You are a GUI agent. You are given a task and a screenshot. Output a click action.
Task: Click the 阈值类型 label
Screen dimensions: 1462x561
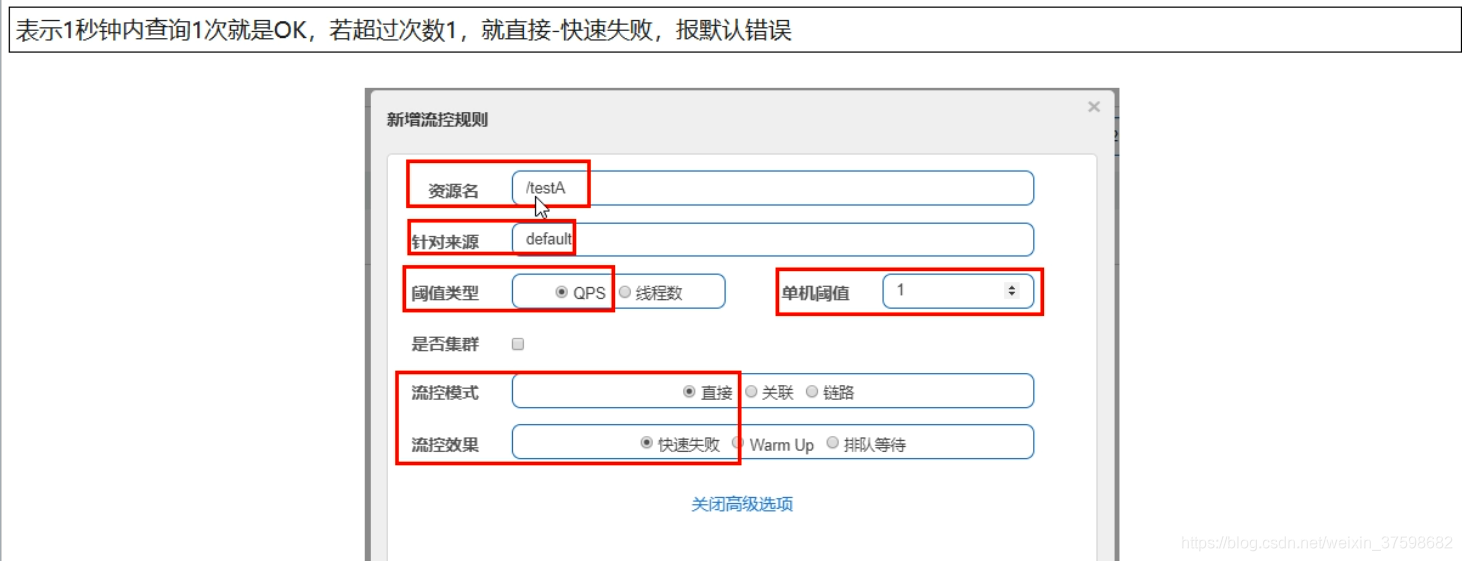(445, 293)
